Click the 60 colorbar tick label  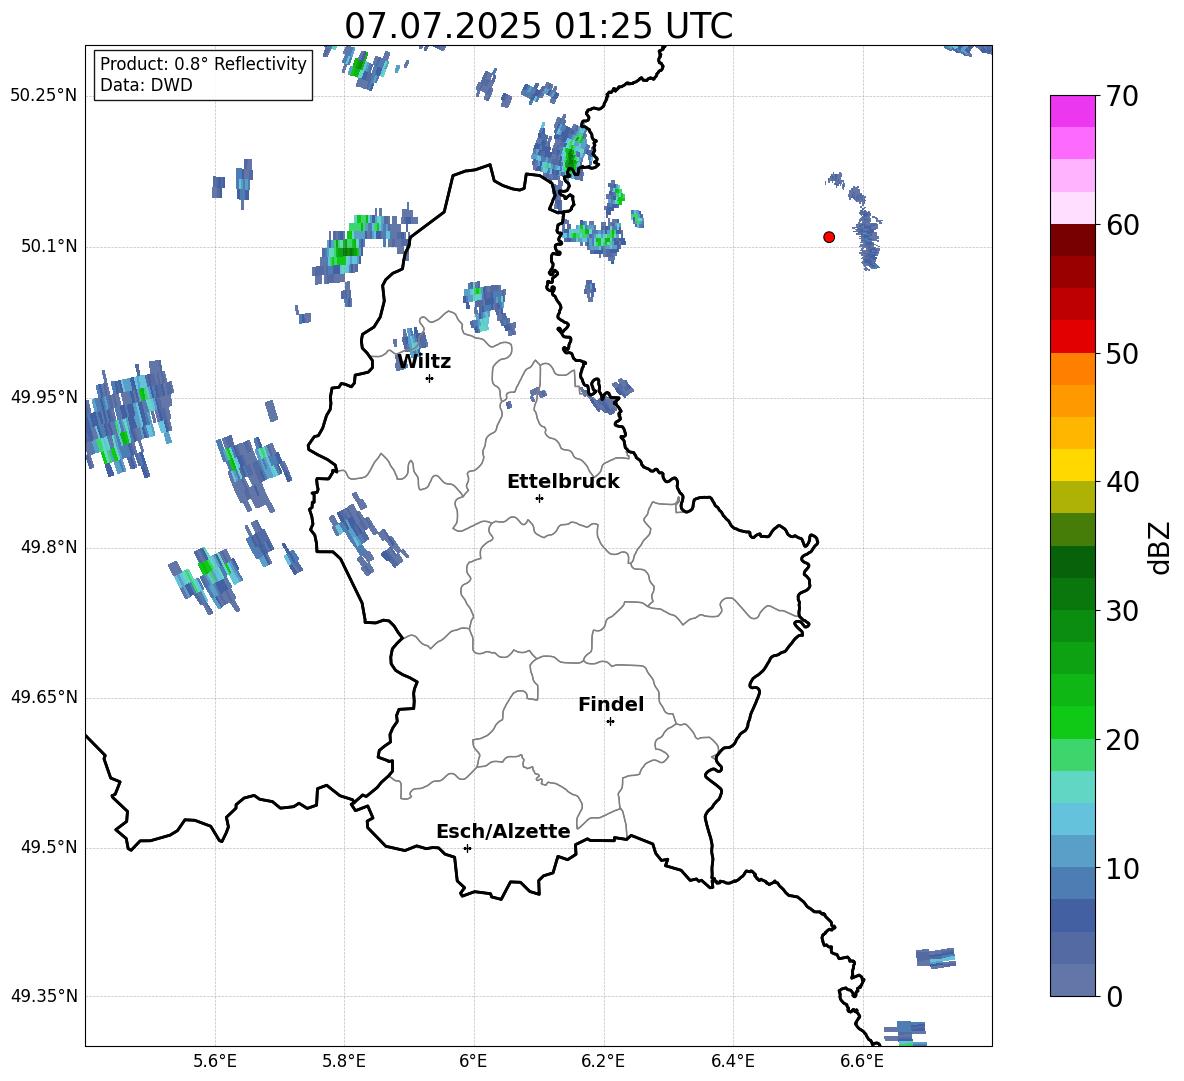pos(1122,225)
